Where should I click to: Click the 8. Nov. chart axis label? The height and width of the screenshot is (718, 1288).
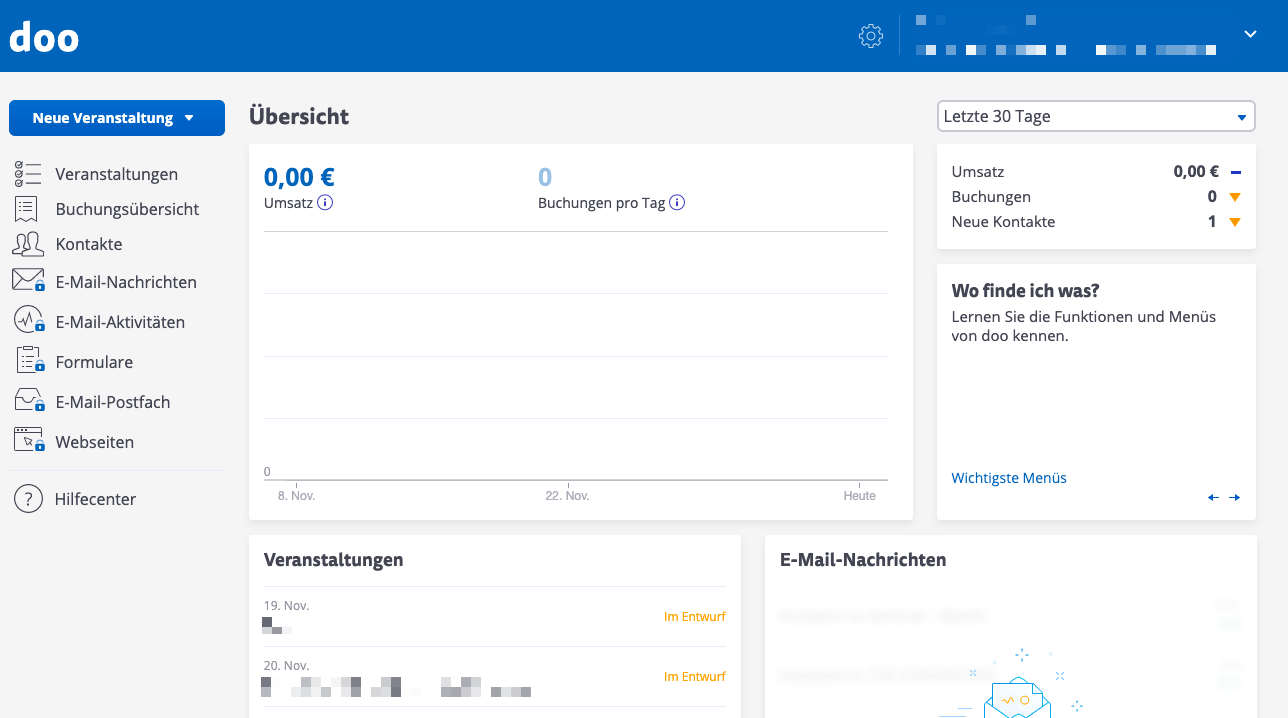296,496
